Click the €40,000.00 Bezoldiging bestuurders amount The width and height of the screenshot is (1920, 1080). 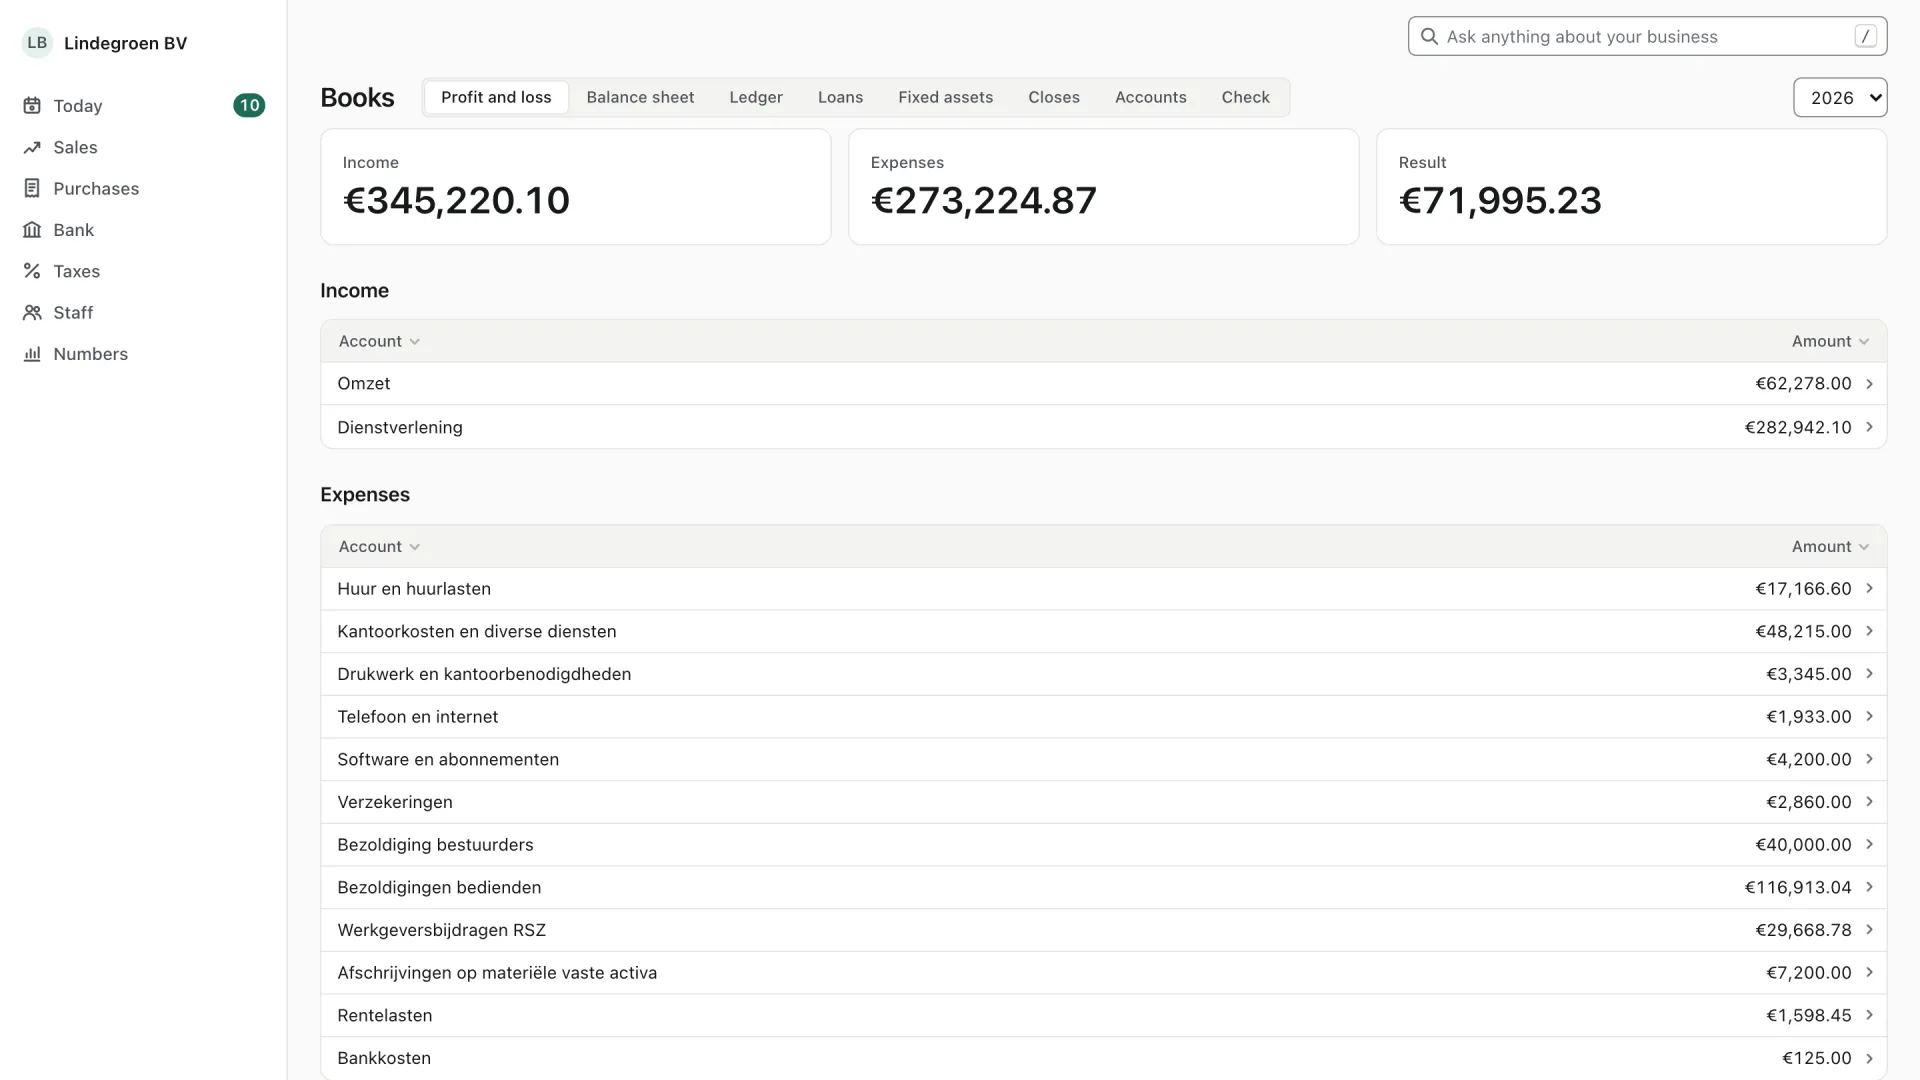(x=1803, y=845)
